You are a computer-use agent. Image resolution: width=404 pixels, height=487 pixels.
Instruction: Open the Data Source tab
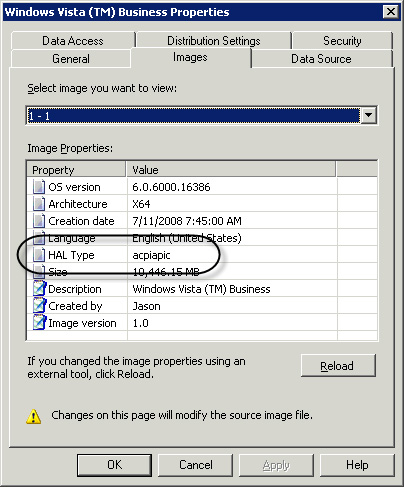click(321, 59)
